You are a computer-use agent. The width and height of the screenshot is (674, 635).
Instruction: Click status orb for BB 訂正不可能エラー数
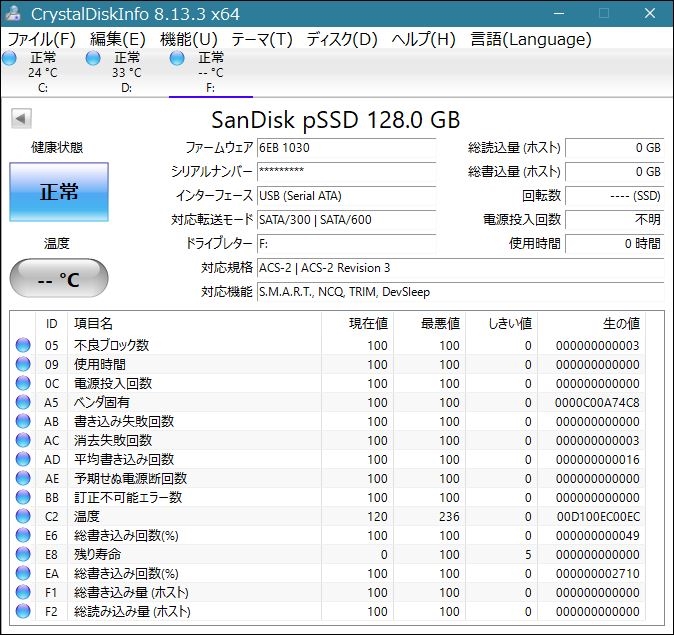23,497
